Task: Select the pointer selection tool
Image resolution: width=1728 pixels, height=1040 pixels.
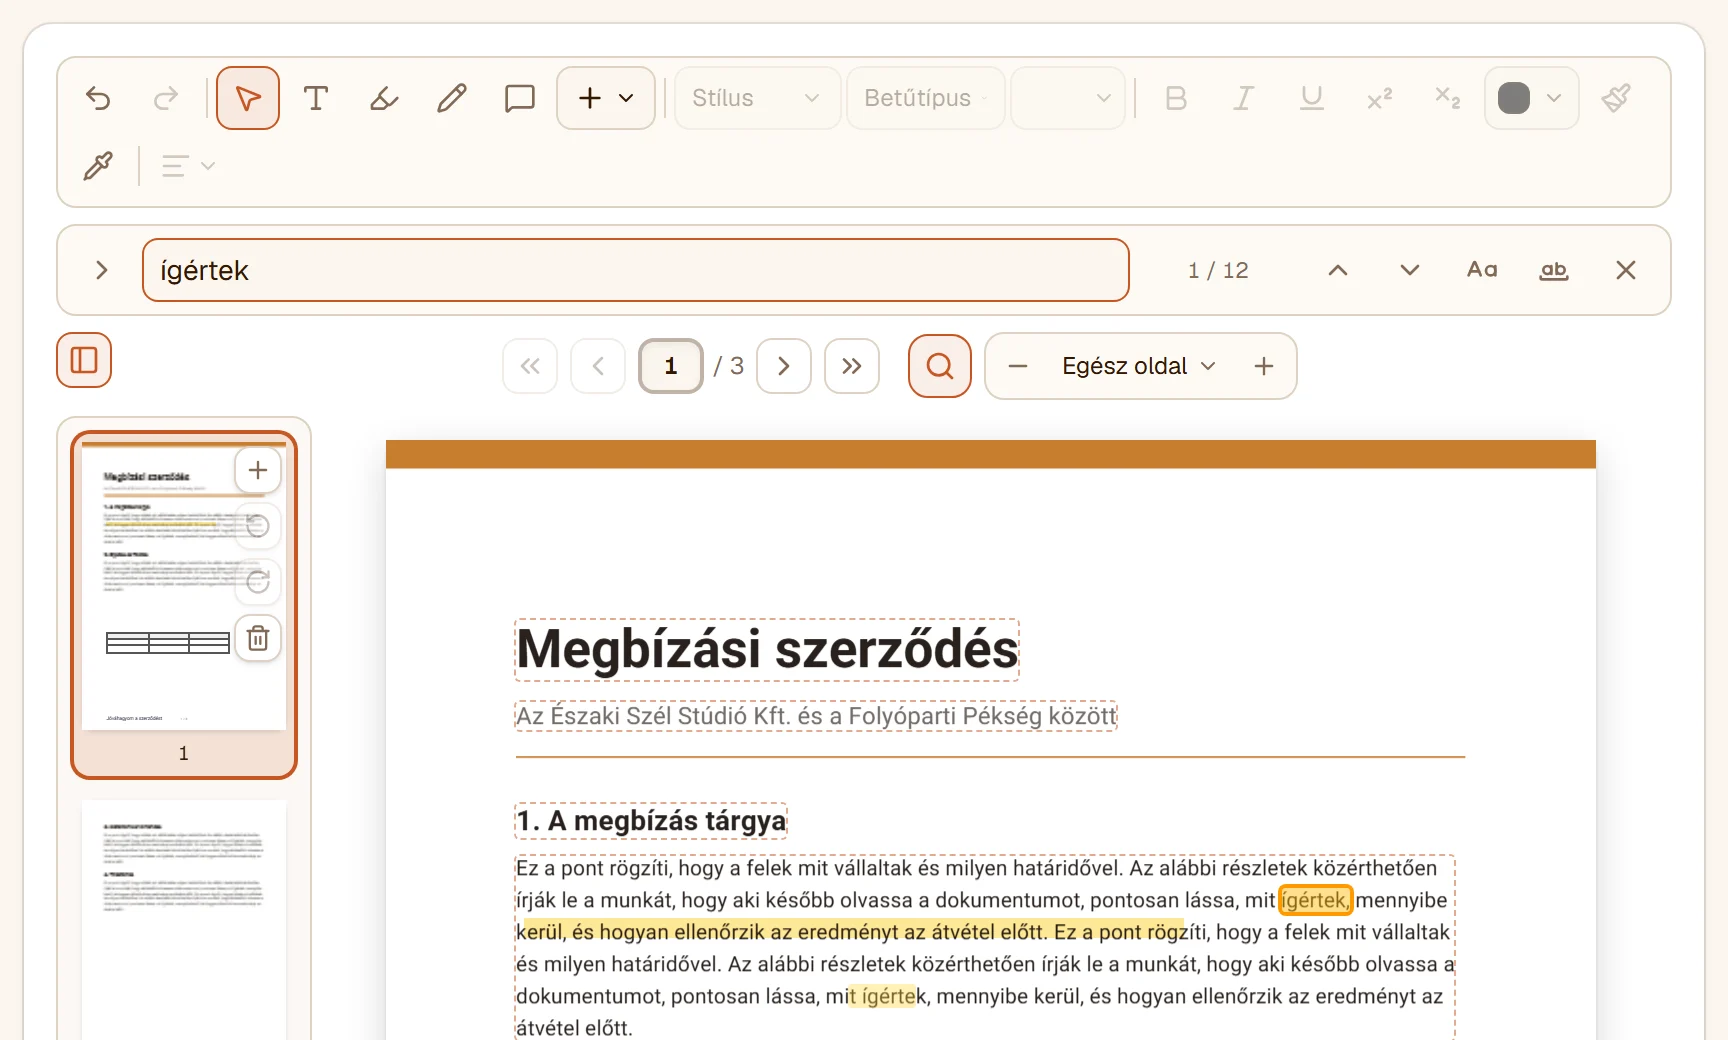Action: coord(248,98)
